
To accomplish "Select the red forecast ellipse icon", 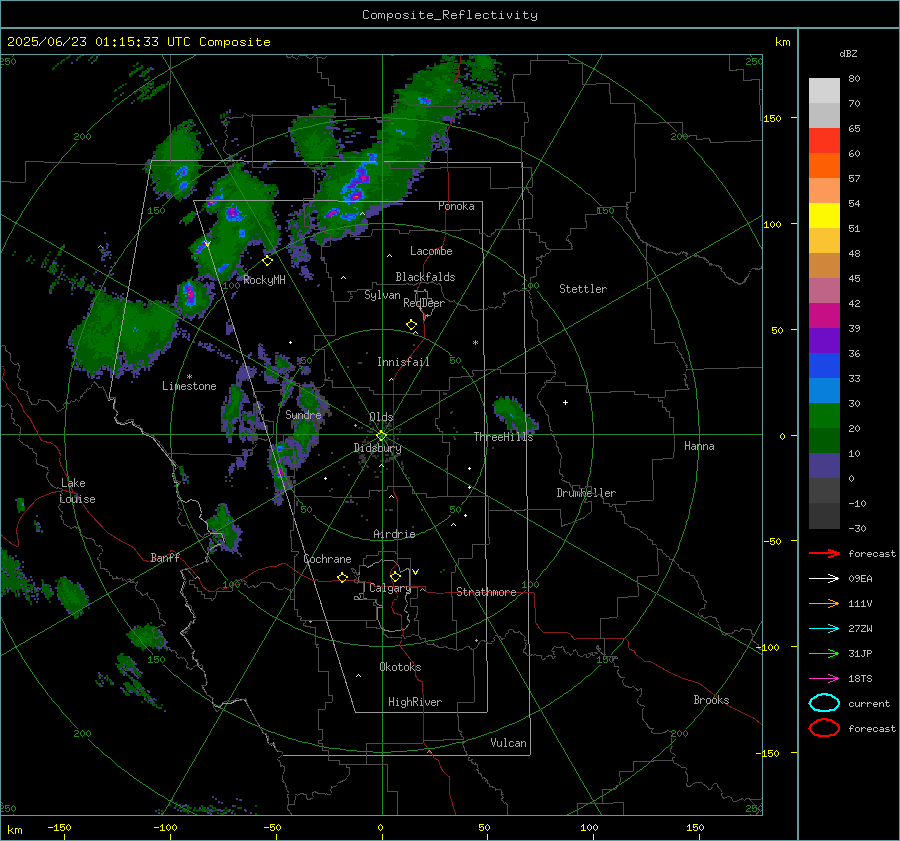I will point(824,728).
